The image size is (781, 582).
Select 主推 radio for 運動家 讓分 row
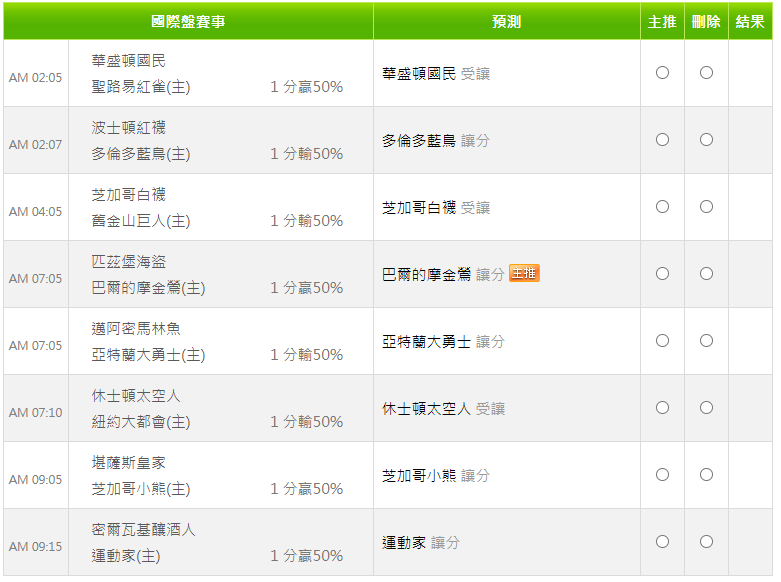pos(662,542)
